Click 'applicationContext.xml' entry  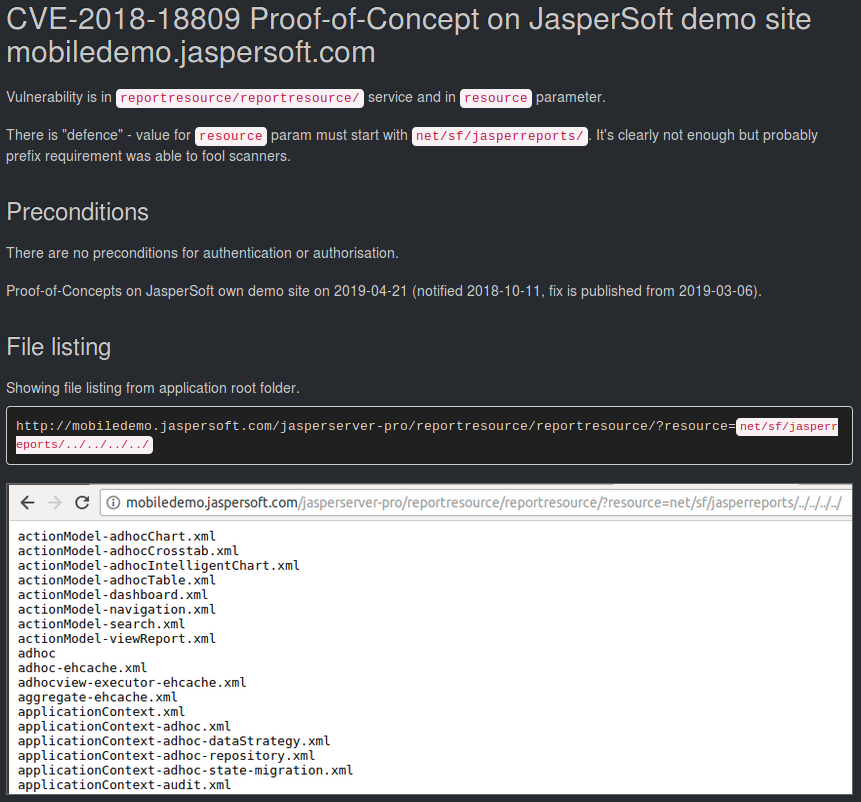101,712
